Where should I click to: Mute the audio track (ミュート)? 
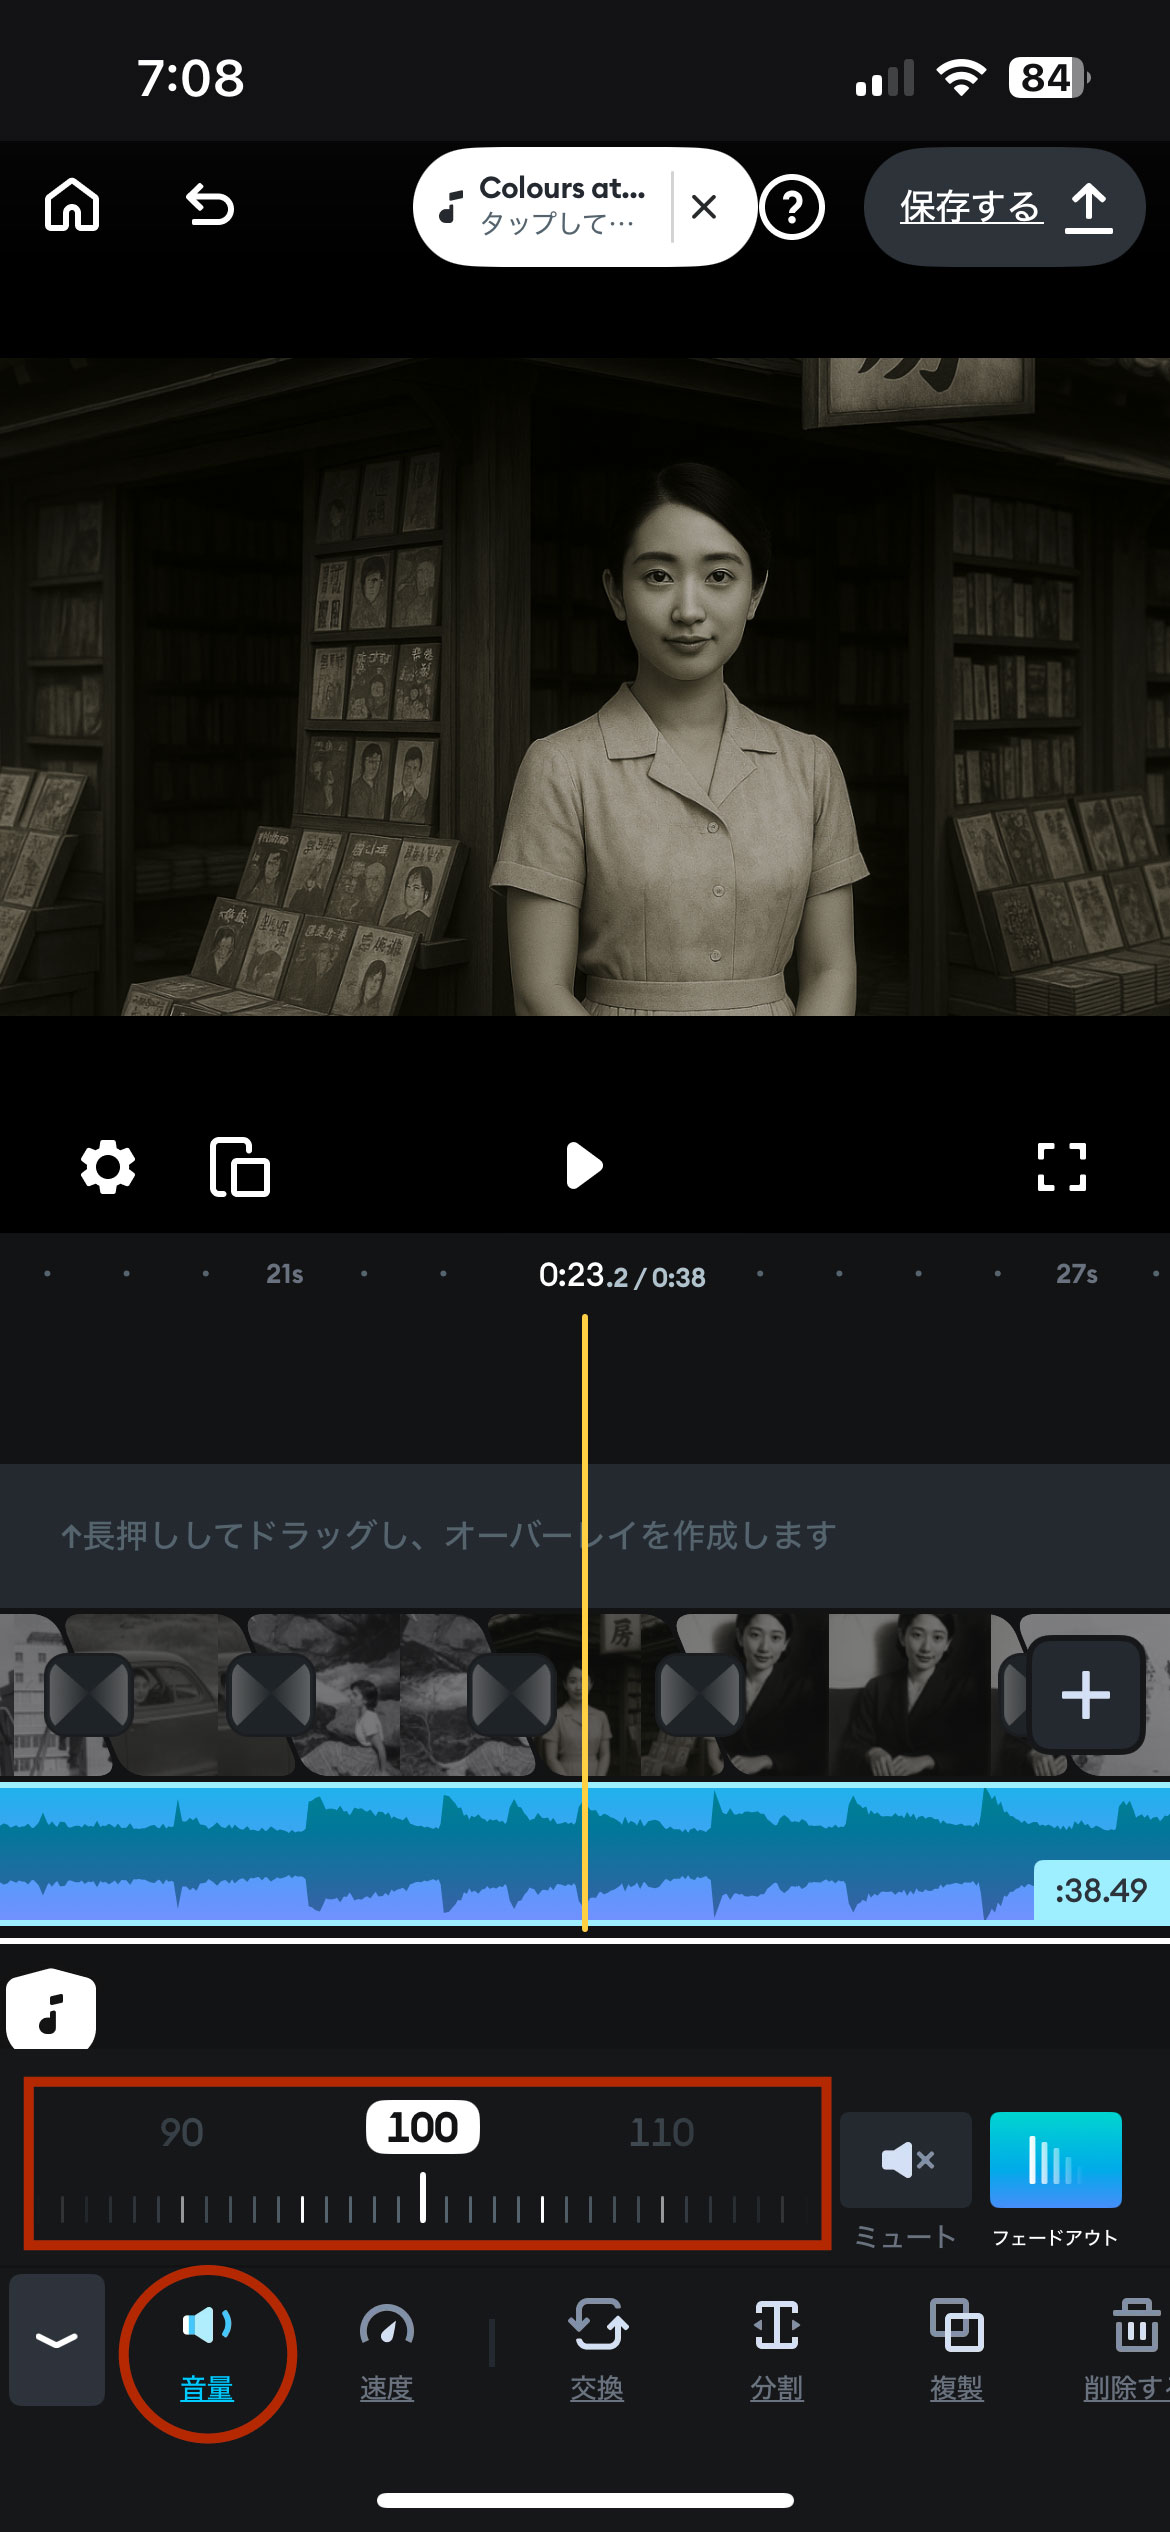tap(906, 2160)
